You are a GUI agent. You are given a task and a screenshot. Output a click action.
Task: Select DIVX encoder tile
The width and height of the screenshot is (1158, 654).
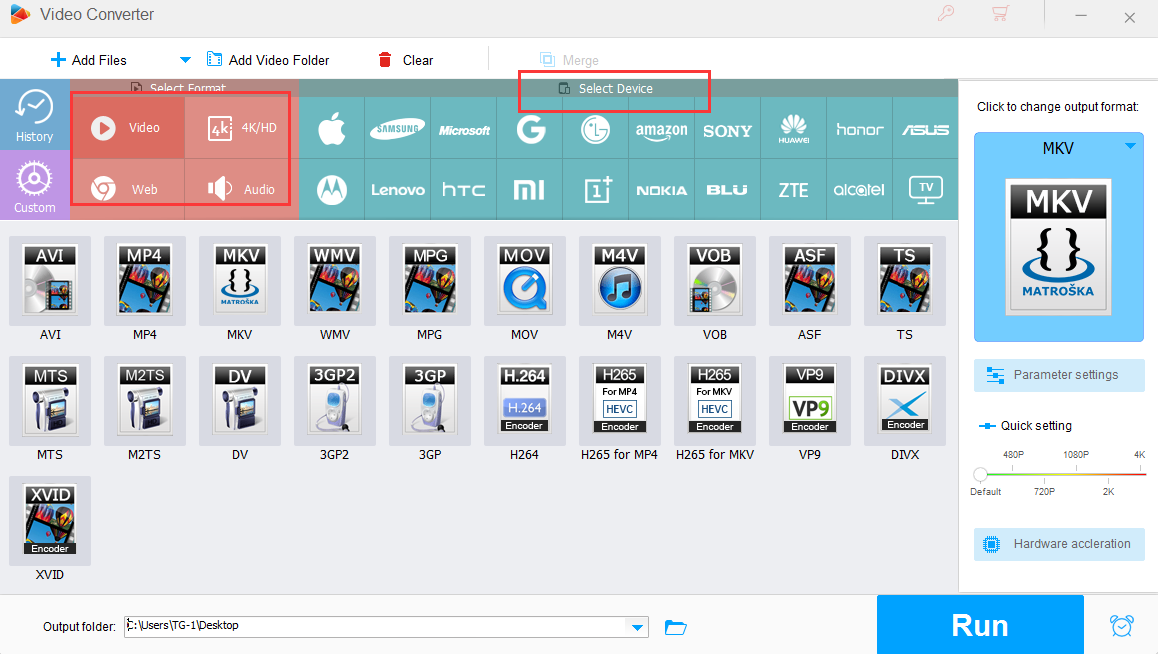click(x=905, y=401)
